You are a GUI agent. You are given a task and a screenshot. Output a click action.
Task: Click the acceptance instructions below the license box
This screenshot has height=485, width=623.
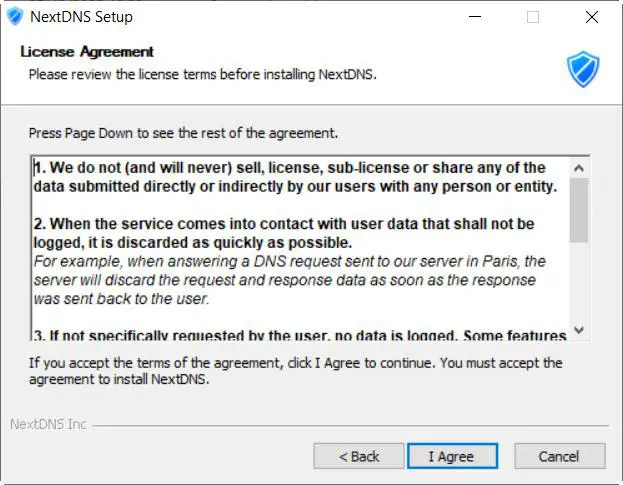tap(295, 370)
